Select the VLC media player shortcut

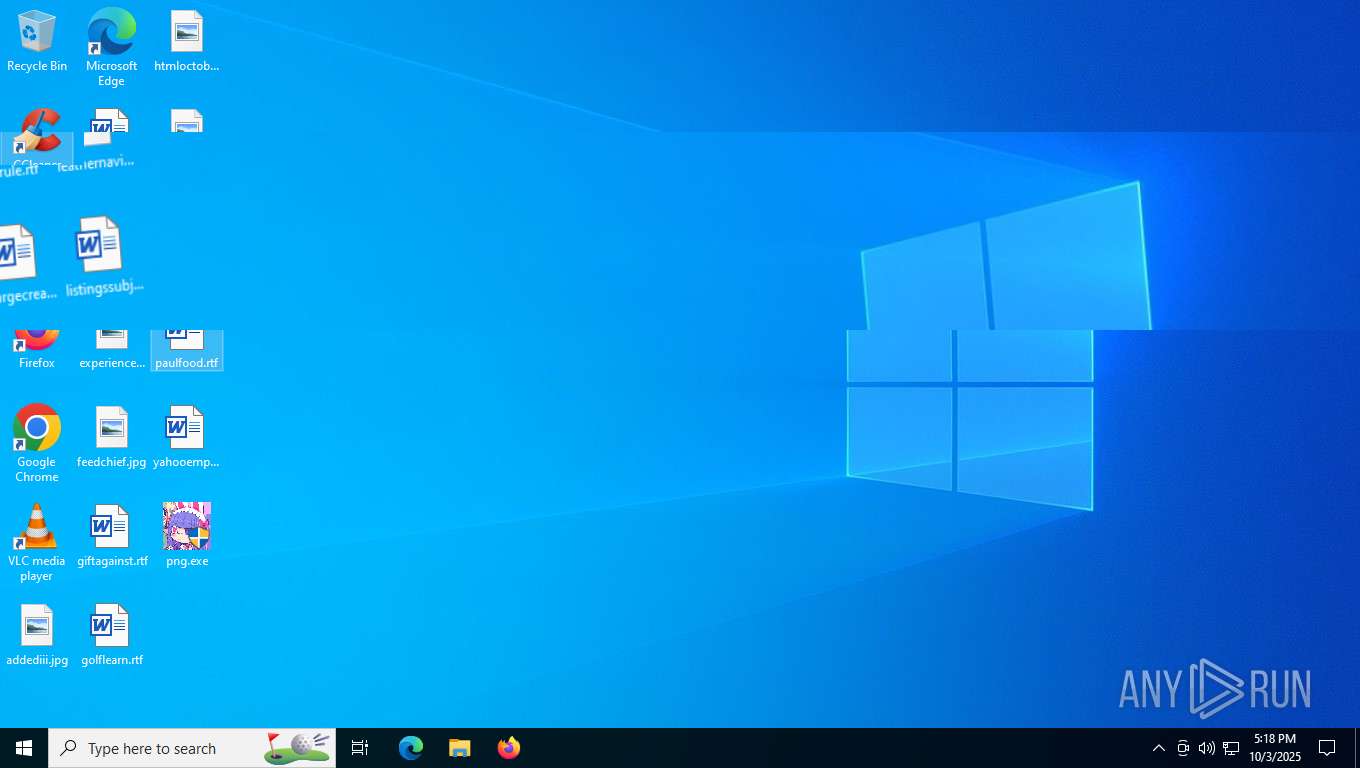click(37, 543)
